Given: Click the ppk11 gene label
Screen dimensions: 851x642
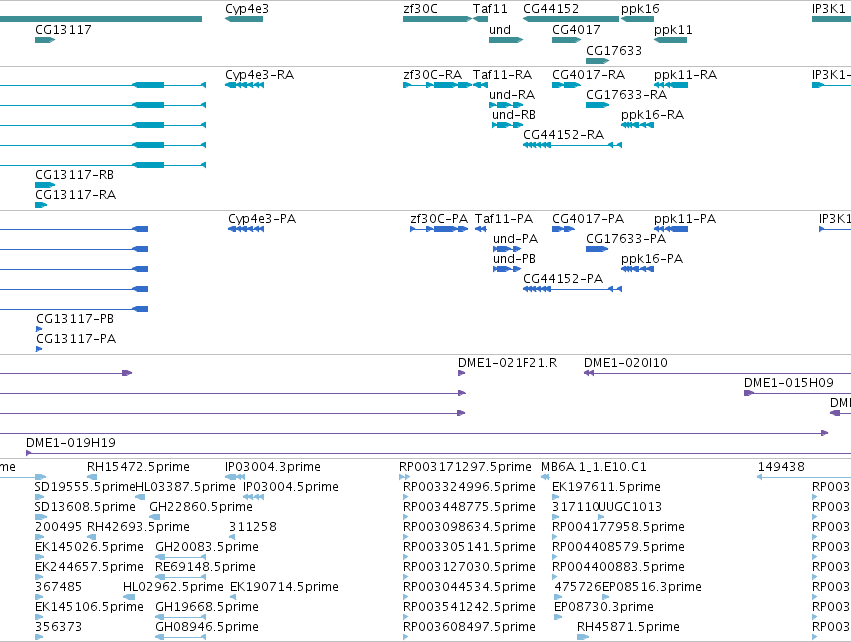Looking at the screenshot, I should coord(673,30).
